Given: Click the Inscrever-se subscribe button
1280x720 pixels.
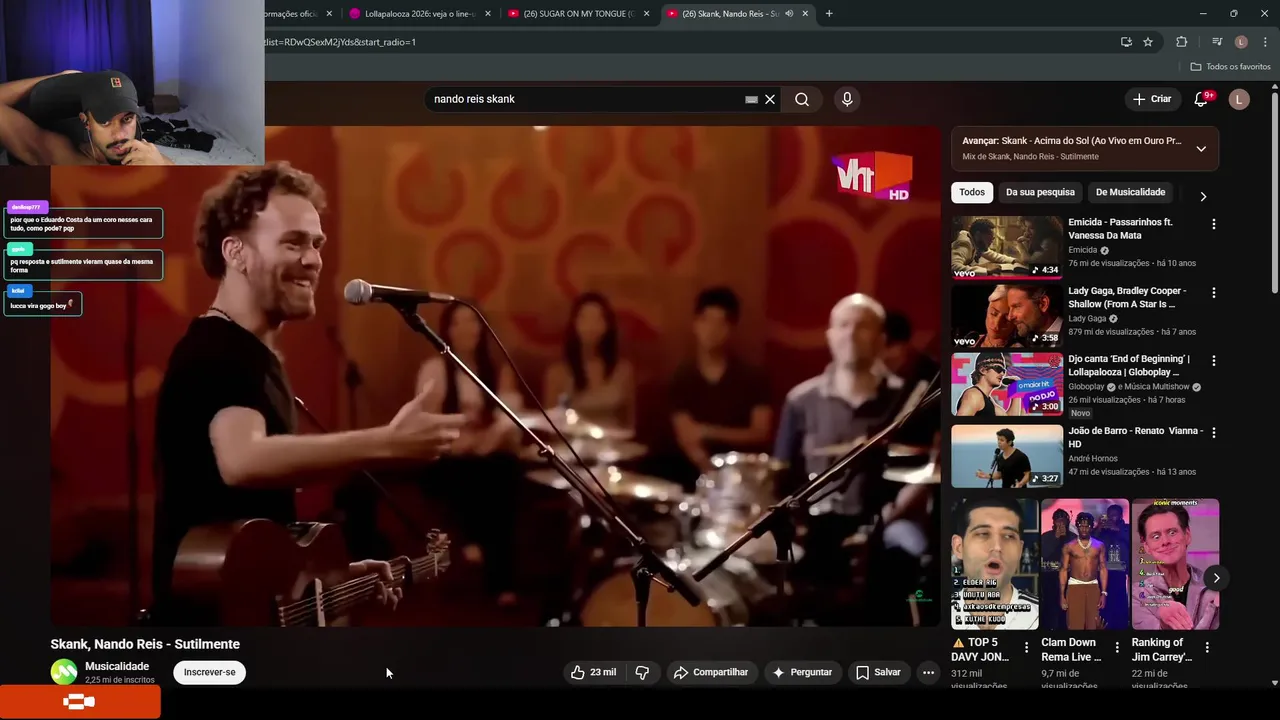Looking at the screenshot, I should pyautogui.click(x=210, y=672).
